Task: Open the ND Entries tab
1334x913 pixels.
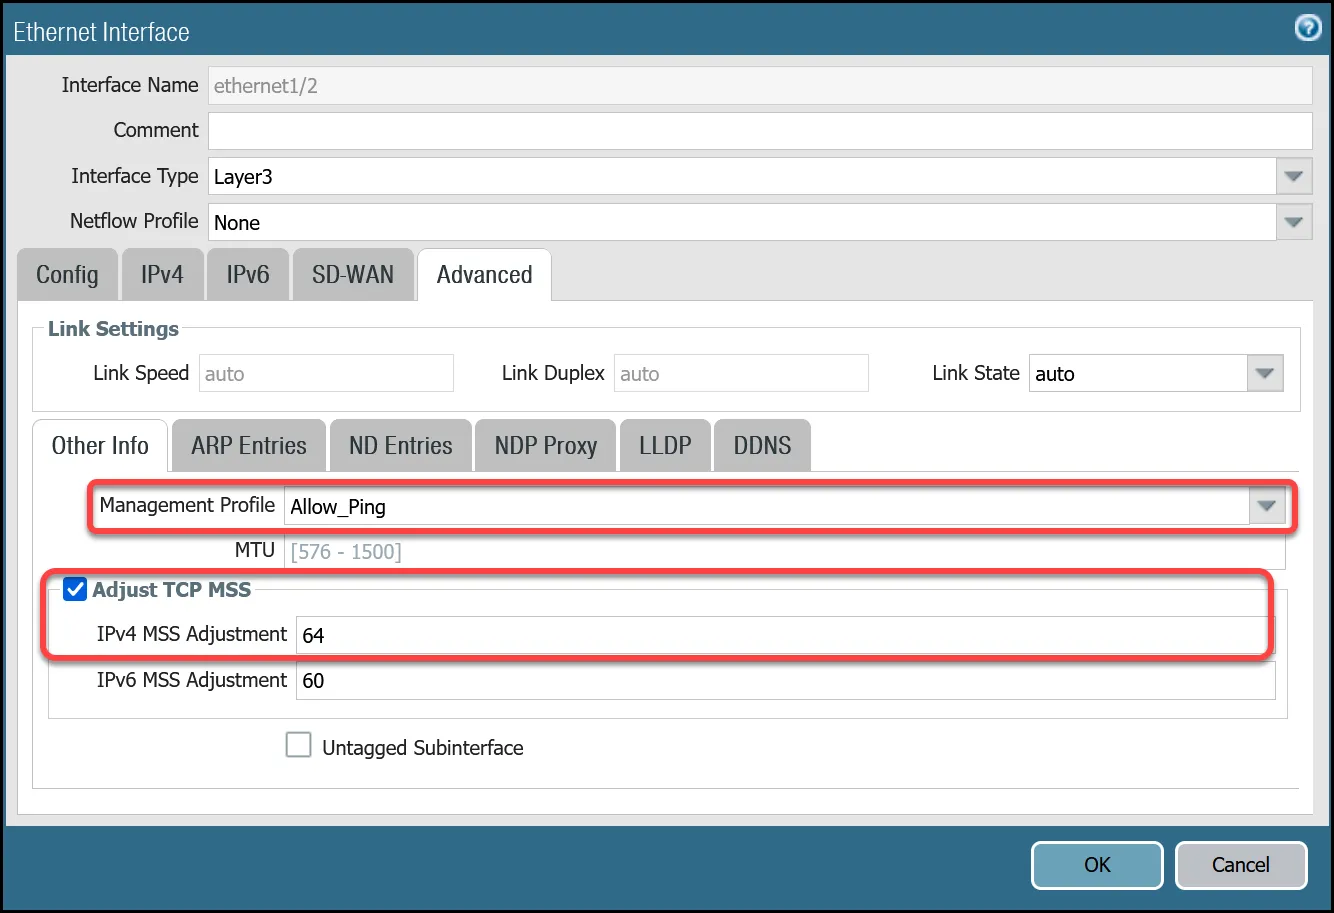Action: tap(400, 445)
